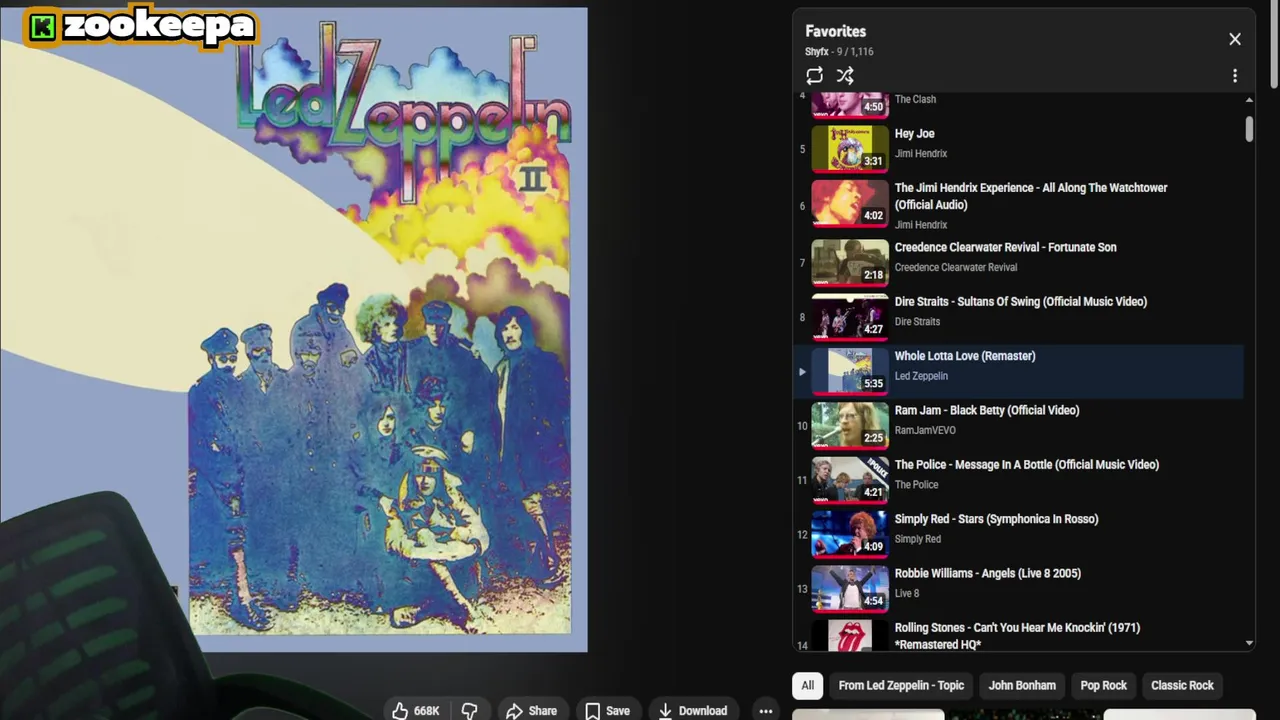Click Dire Straits - Sultans Of Swing title
The width and height of the screenshot is (1280, 720).
(1020, 302)
